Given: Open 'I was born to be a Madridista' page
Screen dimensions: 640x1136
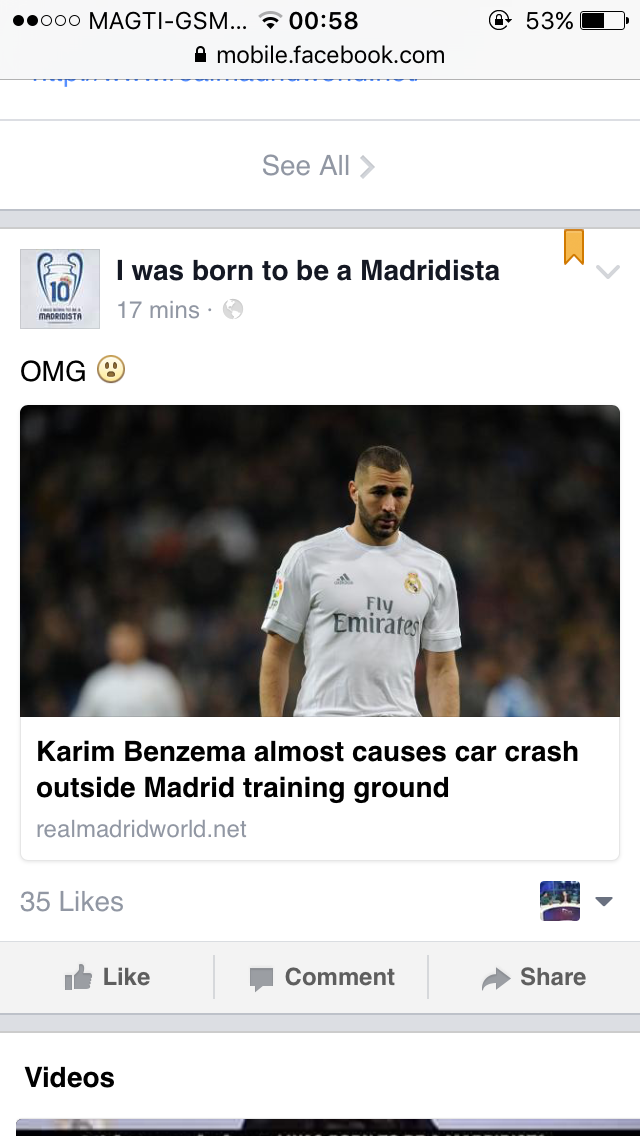Looking at the screenshot, I should tap(307, 270).
